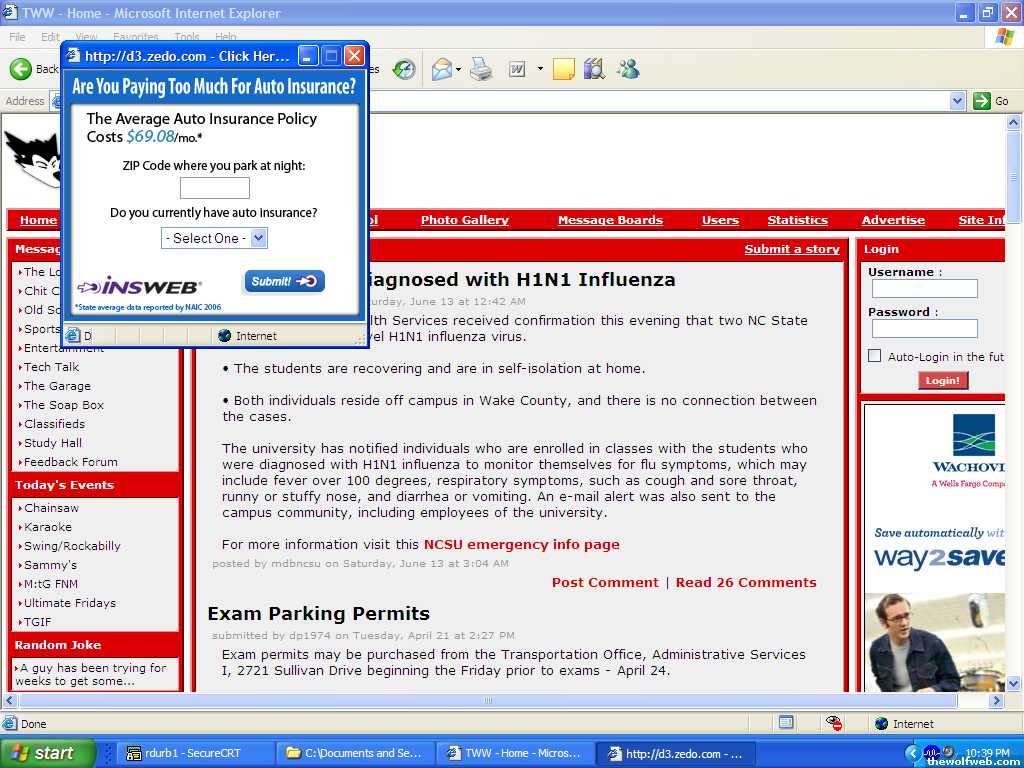Viewport: 1024px width, 768px height.
Task: Click the yellow note toolbar icon
Action: [x=563, y=69]
